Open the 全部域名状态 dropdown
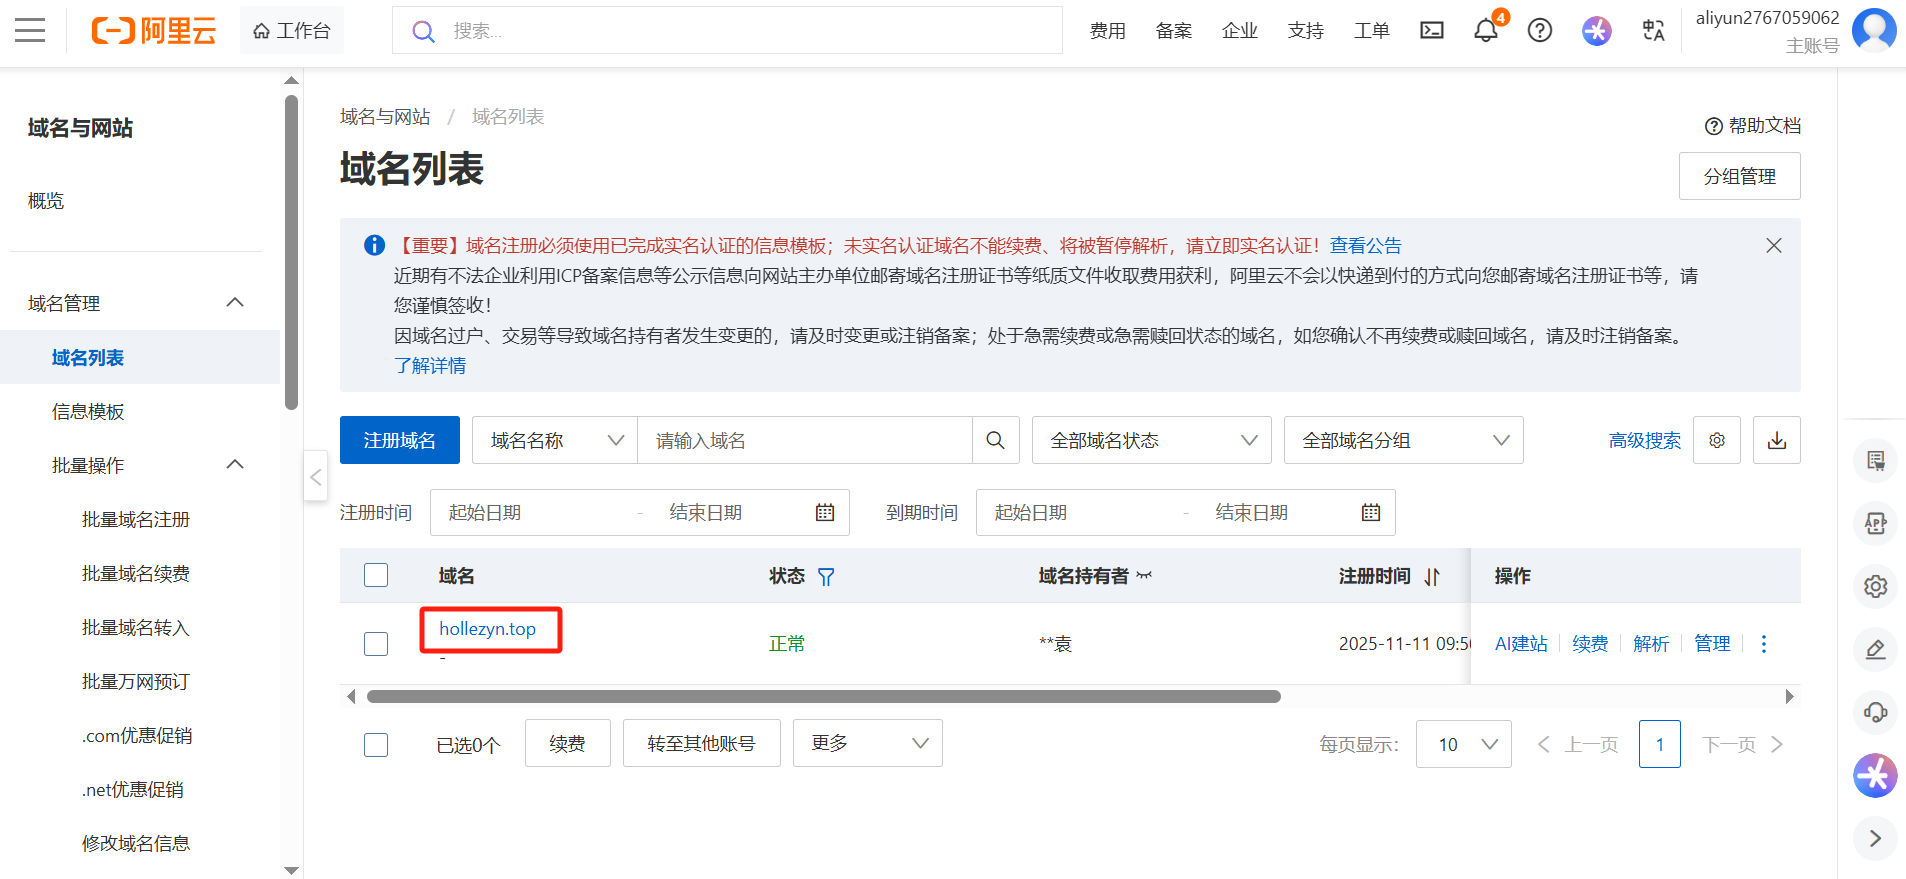 click(1151, 440)
